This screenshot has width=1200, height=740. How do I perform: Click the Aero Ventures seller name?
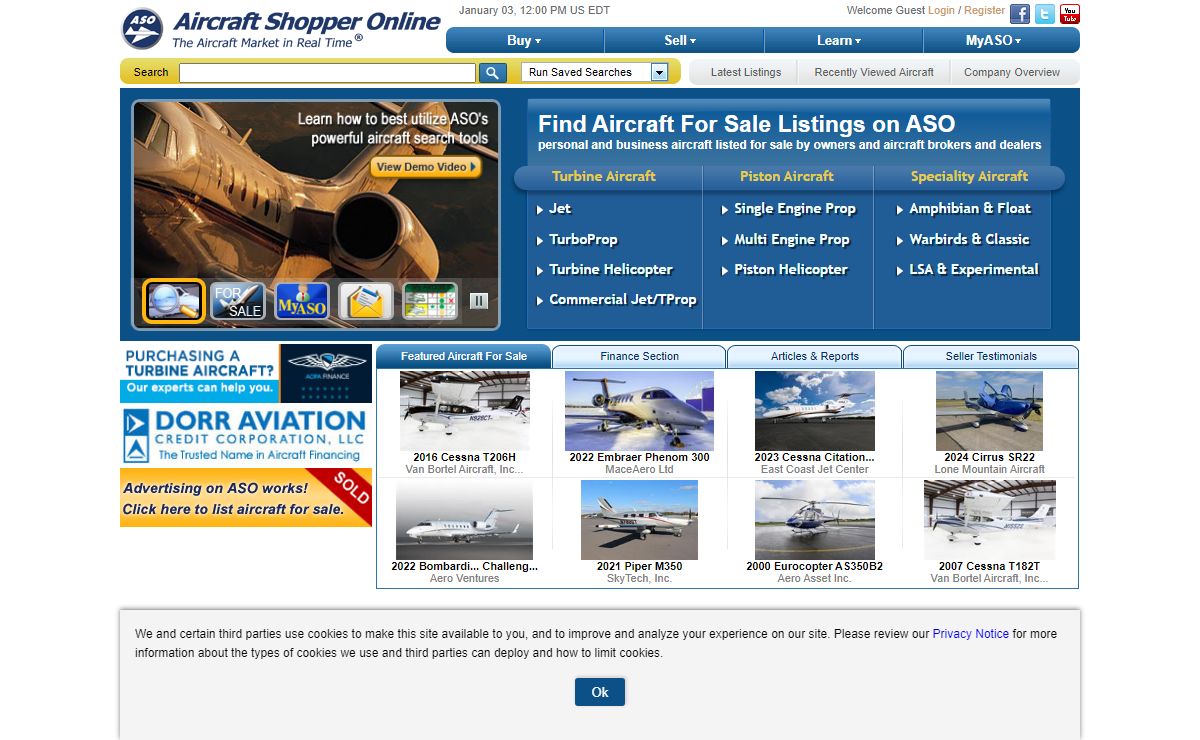[x=464, y=578]
